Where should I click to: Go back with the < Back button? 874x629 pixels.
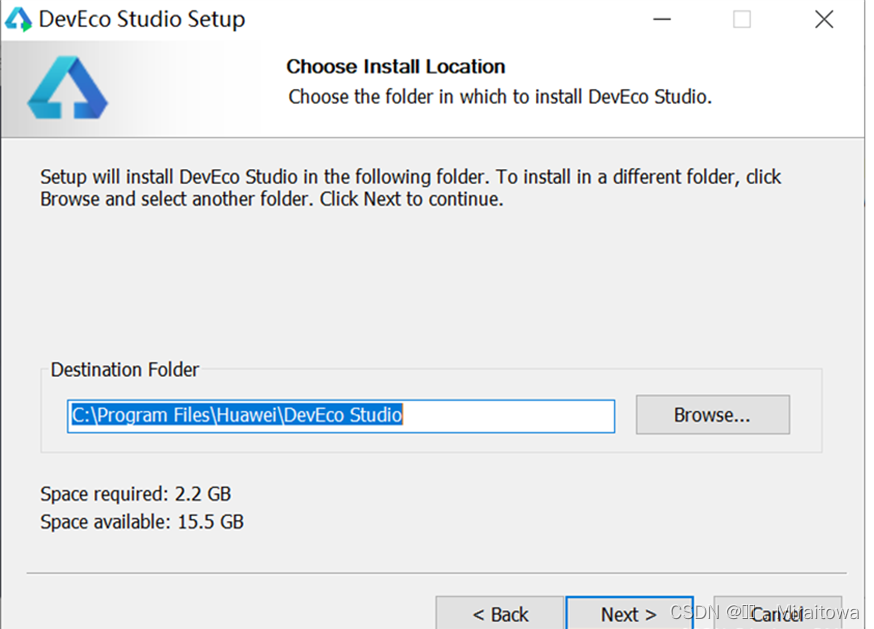coord(499,613)
